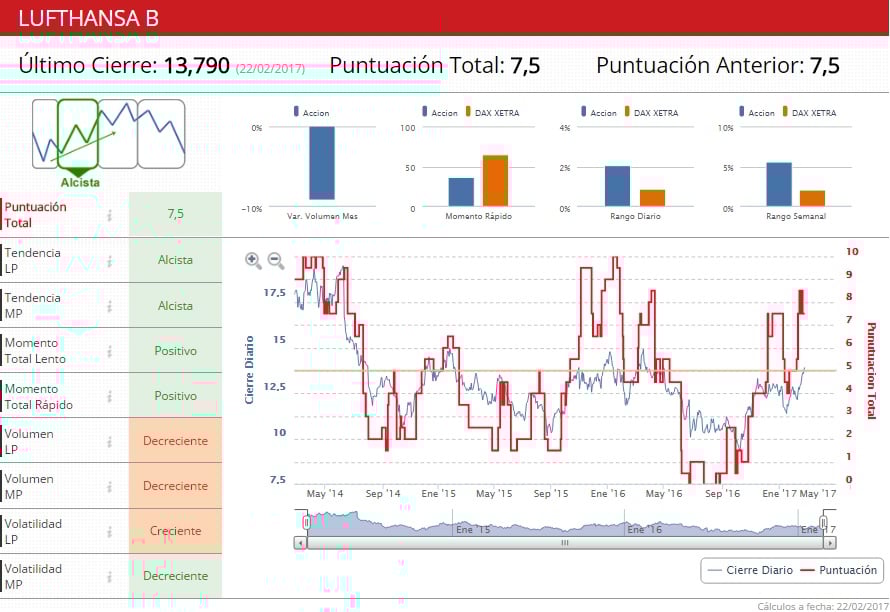This screenshot has width=890, height=612.
Task: Click the Cálculos a fecha footer text
Action: 823,606
